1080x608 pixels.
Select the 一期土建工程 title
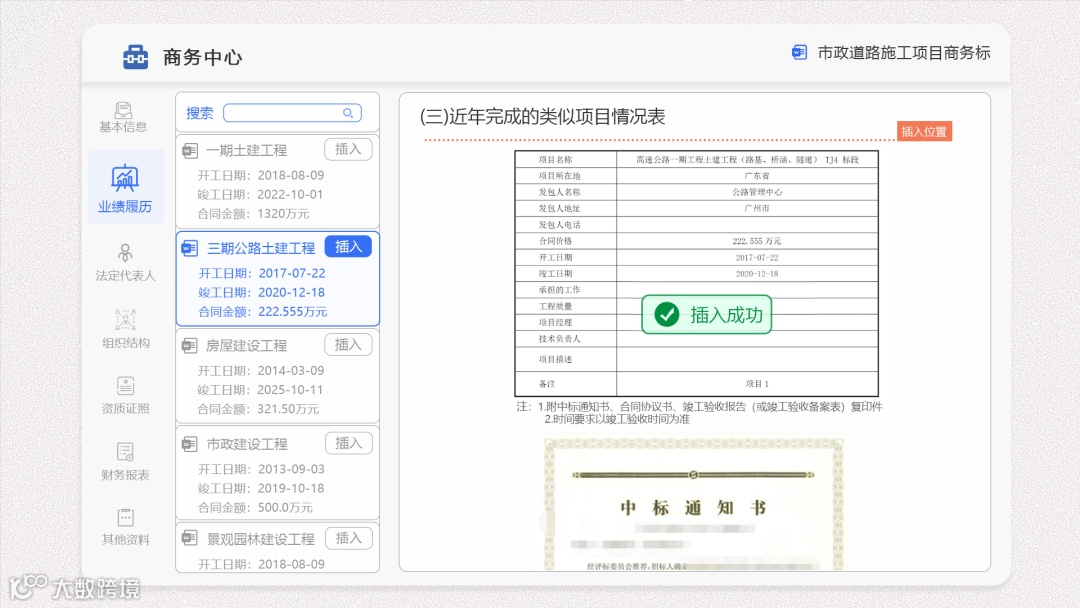(x=247, y=150)
